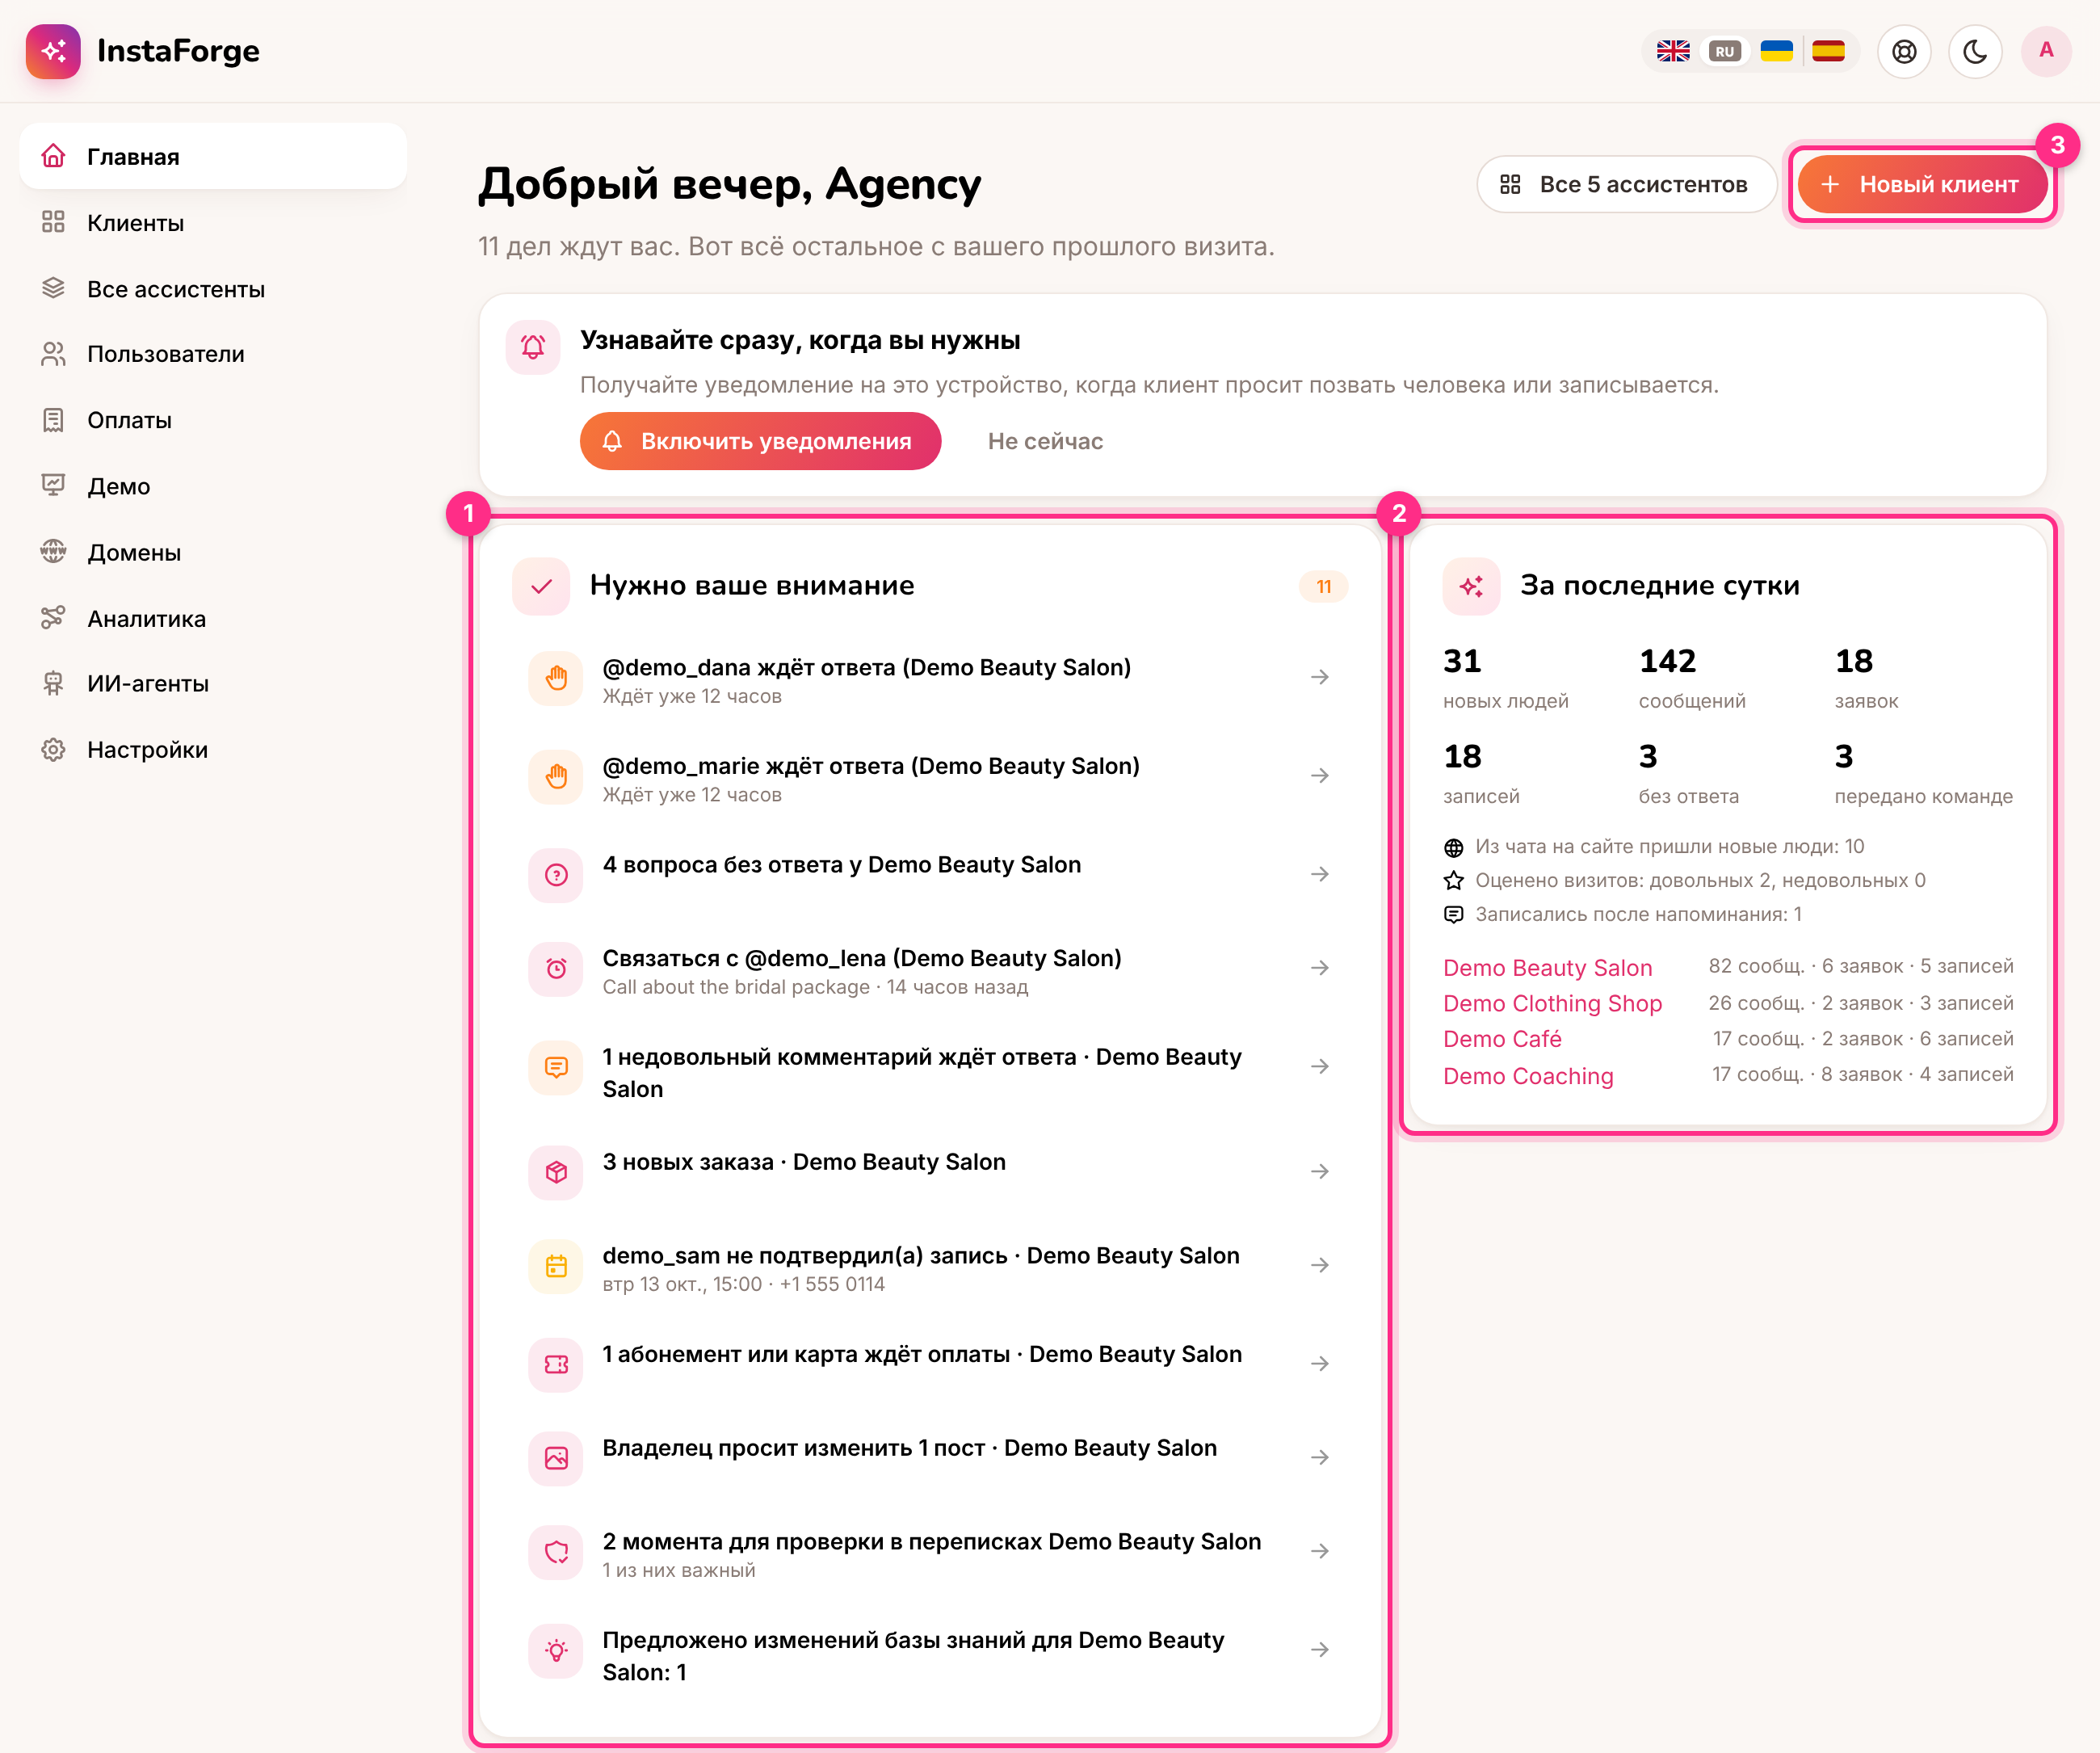
Task: Click shield icon for 2 момента проверки
Action: (556, 1552)
